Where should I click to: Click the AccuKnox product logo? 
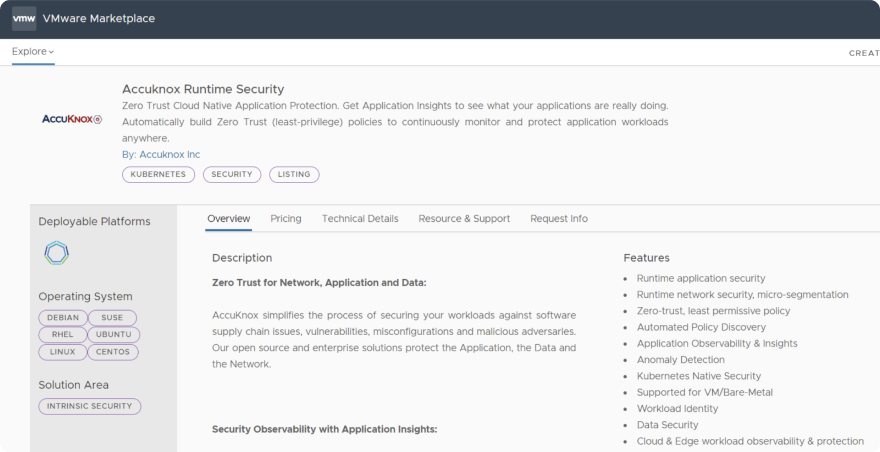(x=72, y=119)
